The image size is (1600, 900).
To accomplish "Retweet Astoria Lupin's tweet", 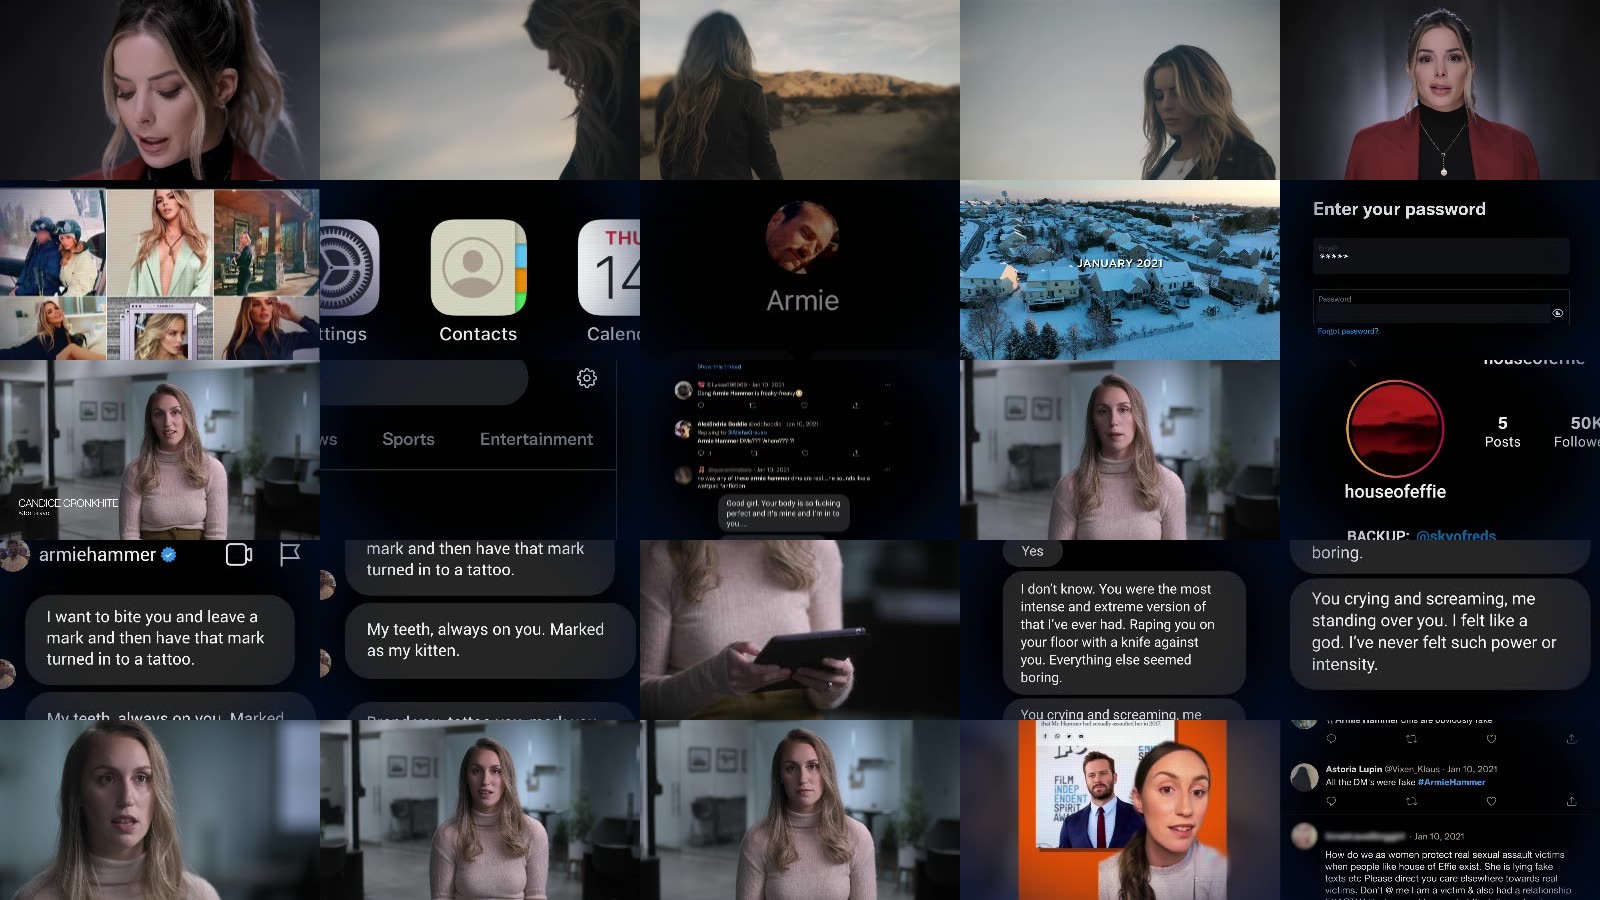I will (x=1411, y=801).
